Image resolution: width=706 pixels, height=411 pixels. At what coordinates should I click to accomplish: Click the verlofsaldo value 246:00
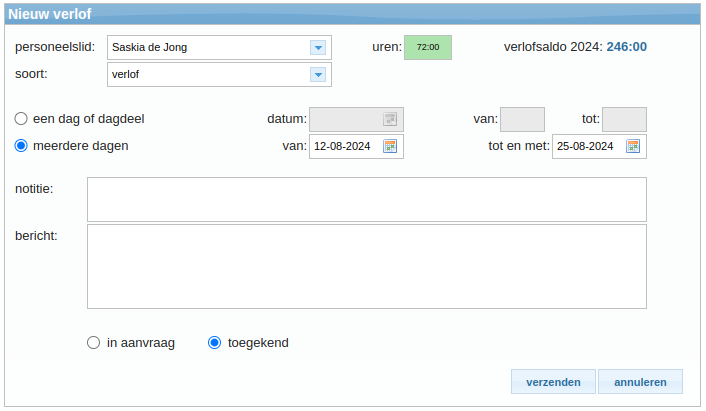pyautogui.click(x=626, y=46)
